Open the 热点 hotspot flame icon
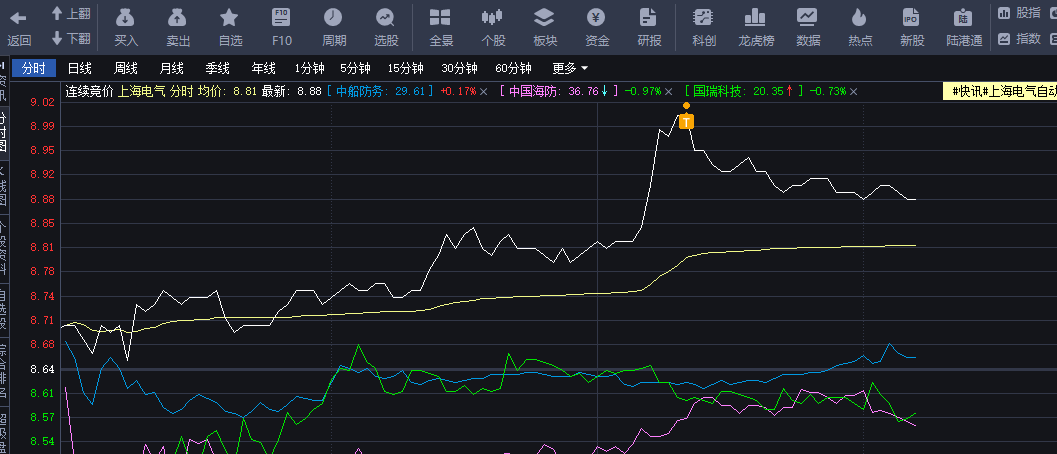The height and width of the screenshot is (454, 1057). point(859,18)
